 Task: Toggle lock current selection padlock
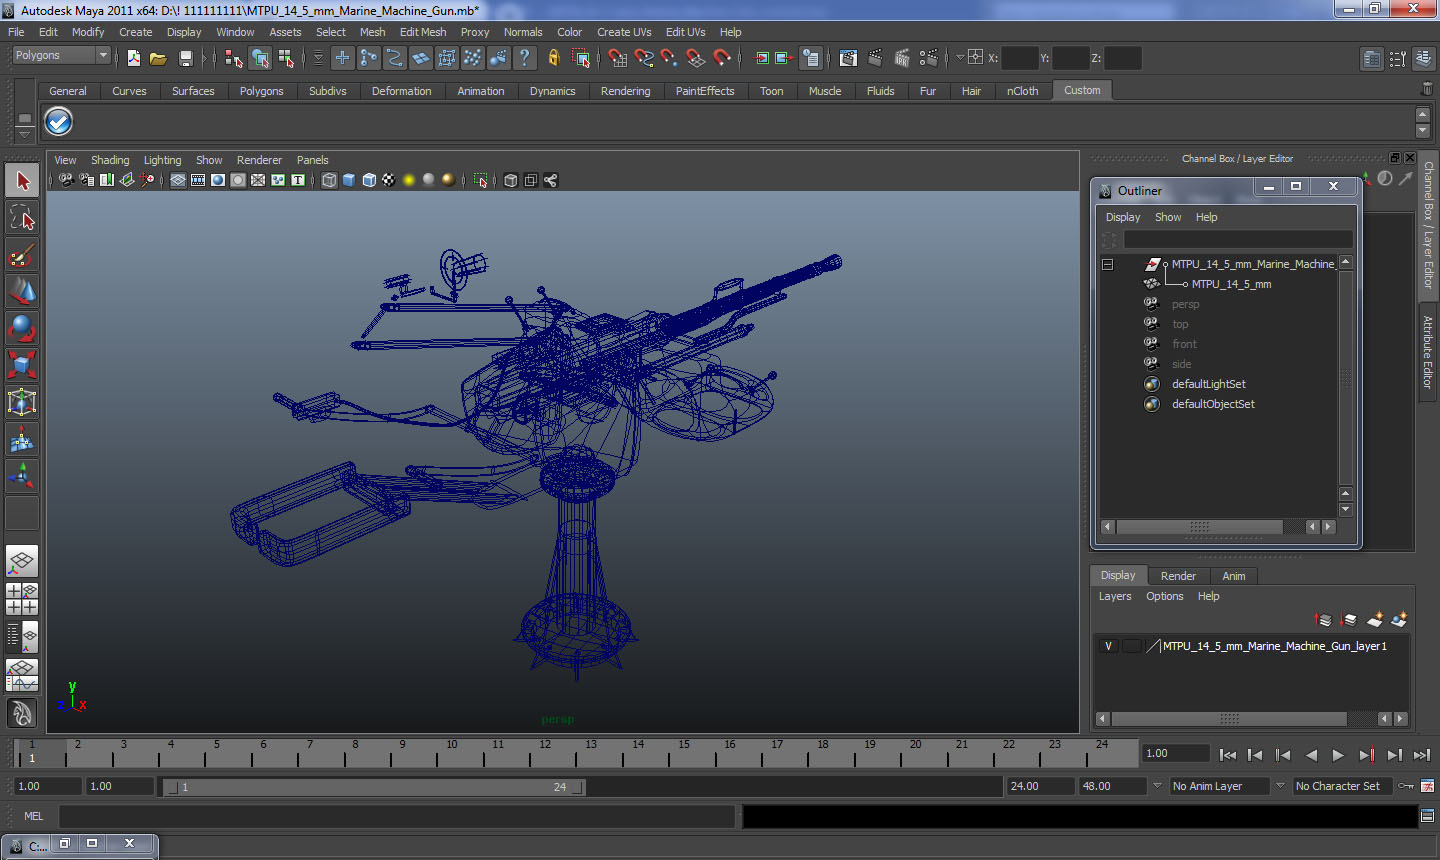point(553,58)
